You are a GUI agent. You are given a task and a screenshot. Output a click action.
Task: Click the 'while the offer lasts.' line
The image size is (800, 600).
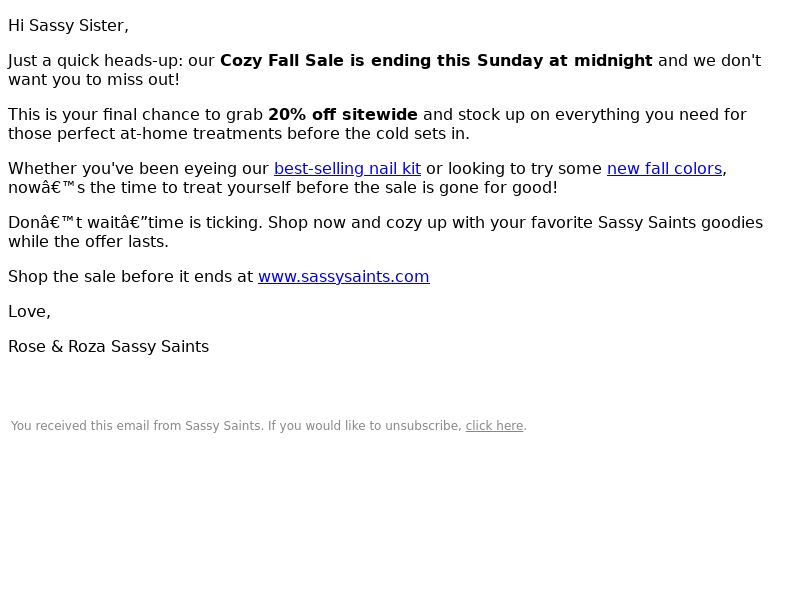tap(88, 242)
